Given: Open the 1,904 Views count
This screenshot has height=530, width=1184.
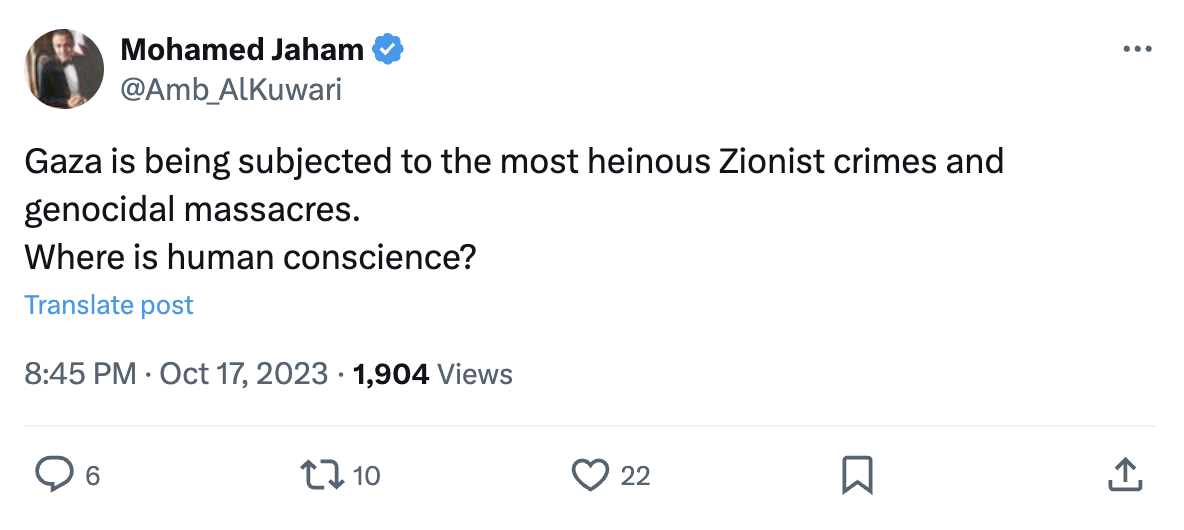Looking at the screenshot, I should tap(433, 374).
